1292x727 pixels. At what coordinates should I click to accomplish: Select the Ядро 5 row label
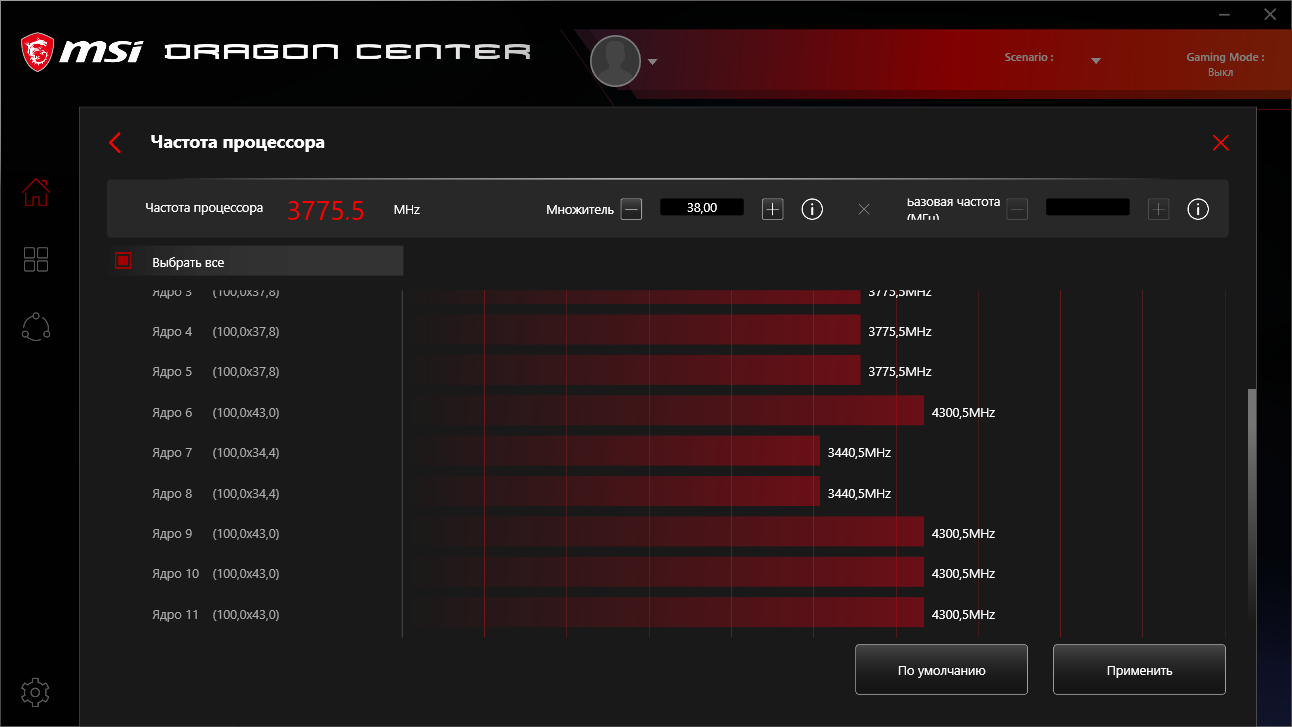(x=172, y=372)
